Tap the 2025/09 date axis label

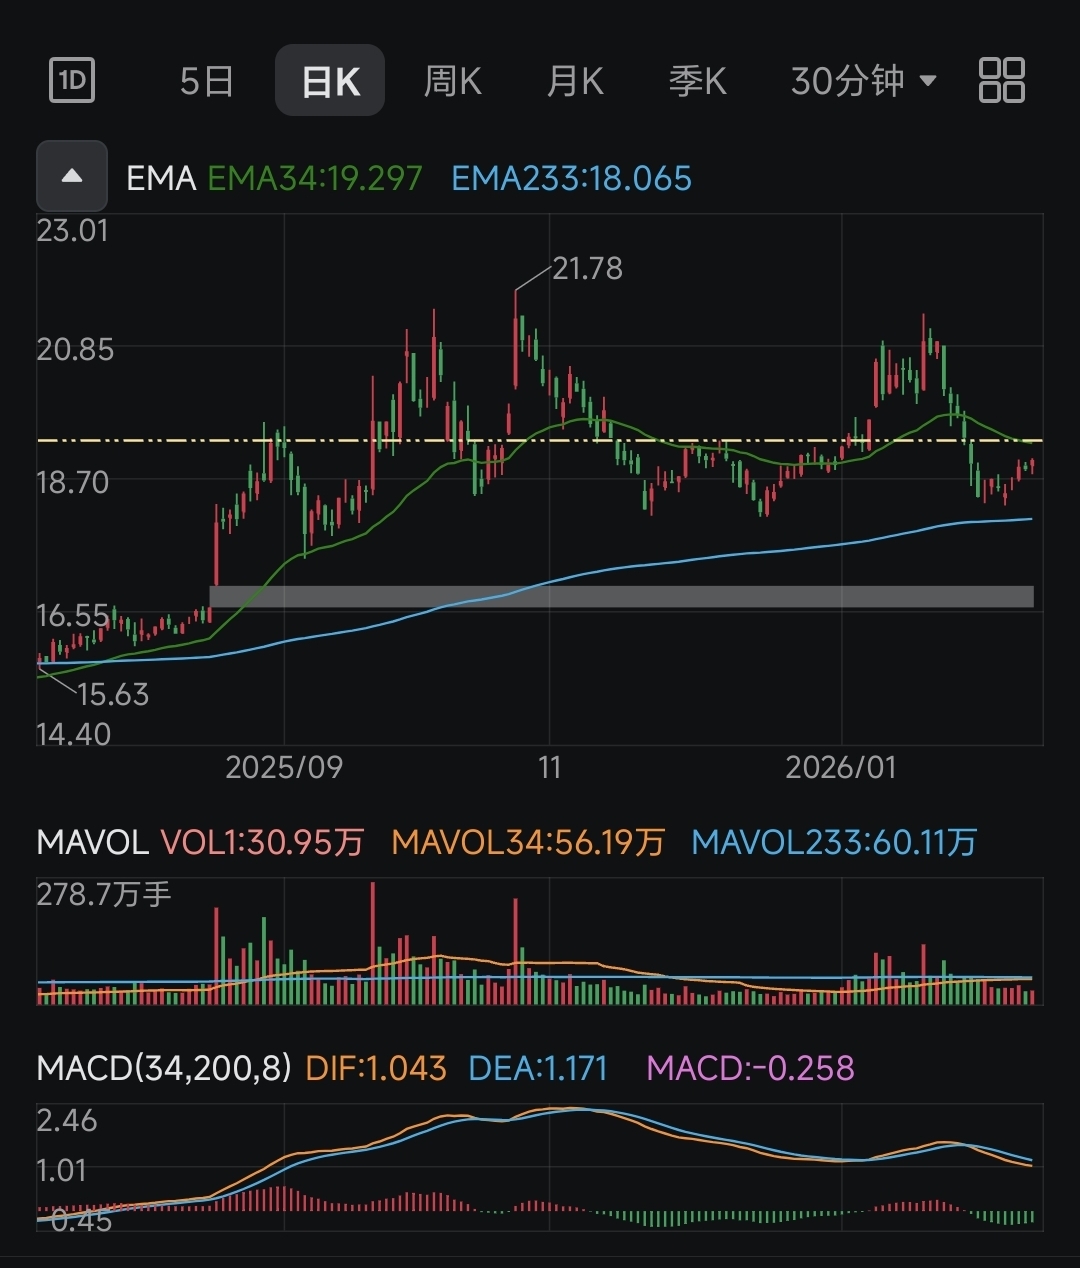pos(284,768)
